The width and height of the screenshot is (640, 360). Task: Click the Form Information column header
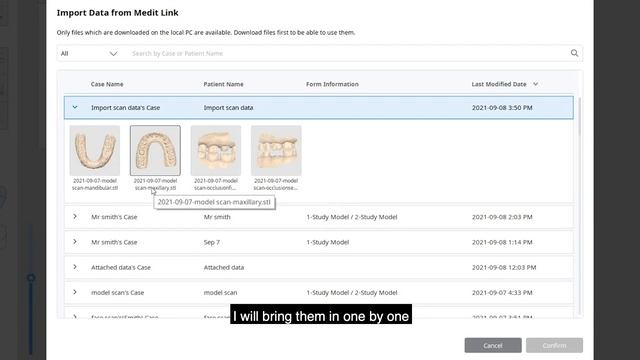(x=332, y=84)
